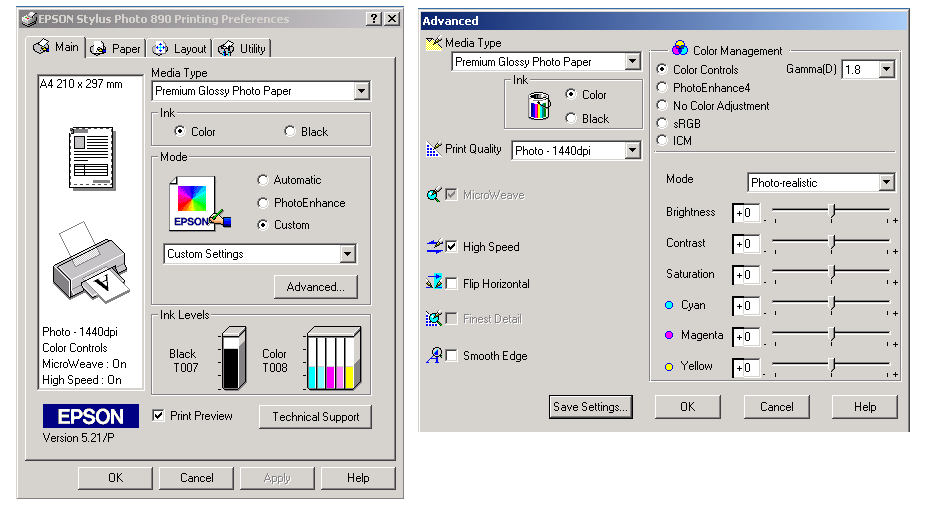Click the Color Management icon
Viewport: 928px width, 514px height.
pyautogui.click(x=680, y=48)
